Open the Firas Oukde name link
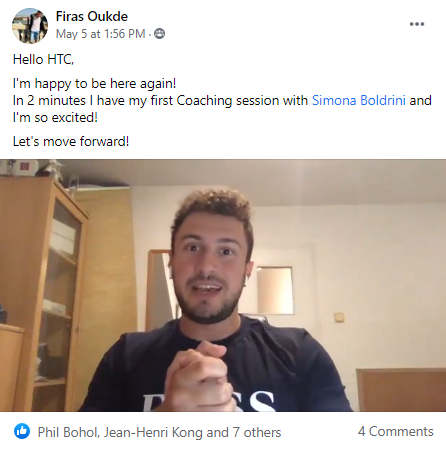 coord(92,16)
